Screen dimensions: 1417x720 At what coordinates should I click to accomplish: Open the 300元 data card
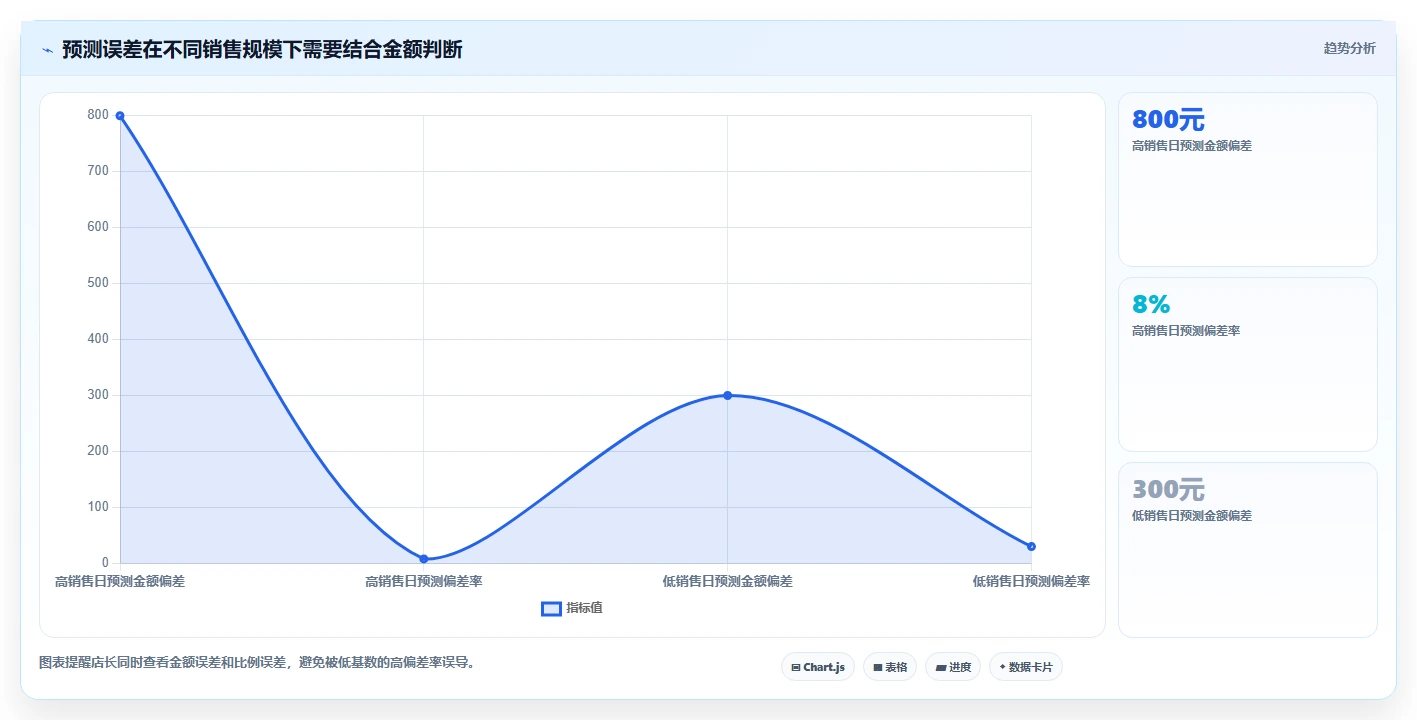click(x=1247, y=549)
